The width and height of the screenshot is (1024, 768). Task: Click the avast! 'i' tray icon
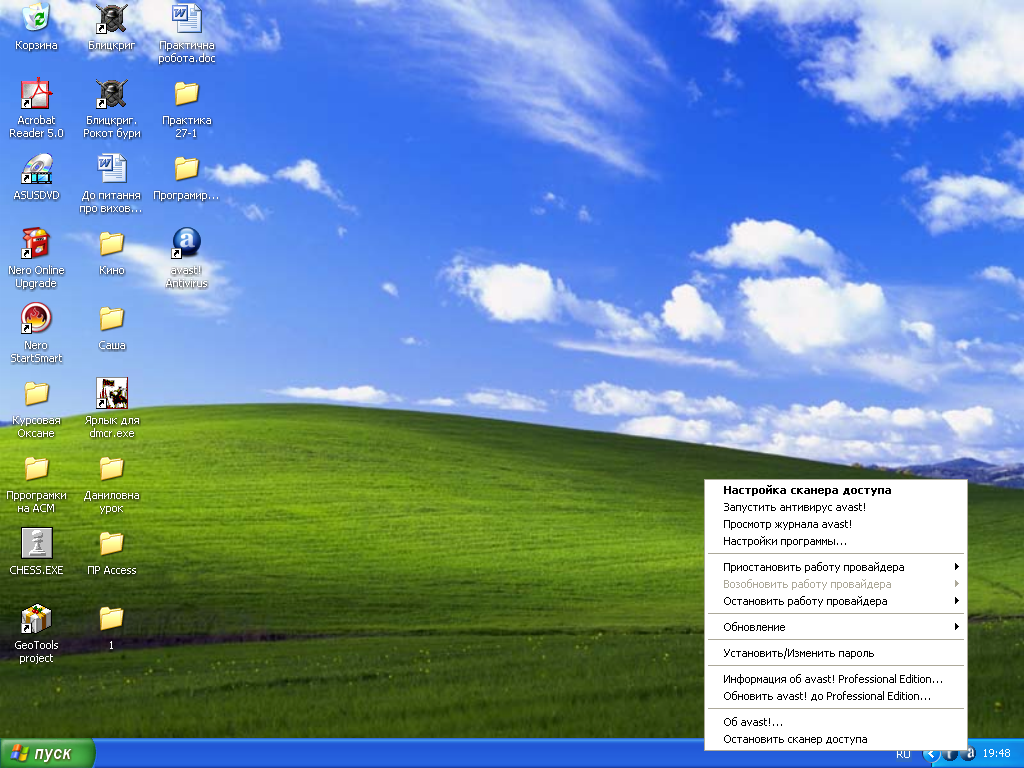click(950, 754)
